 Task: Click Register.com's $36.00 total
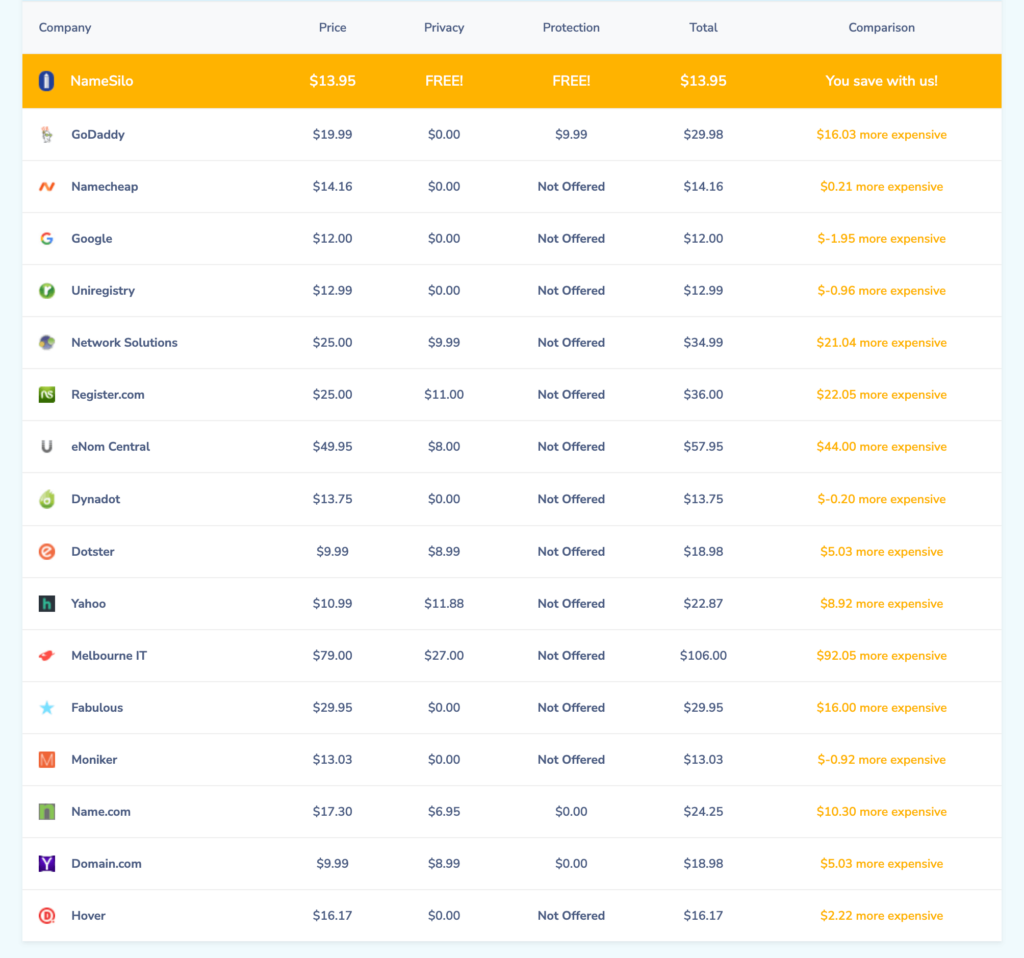coord(703,394)
